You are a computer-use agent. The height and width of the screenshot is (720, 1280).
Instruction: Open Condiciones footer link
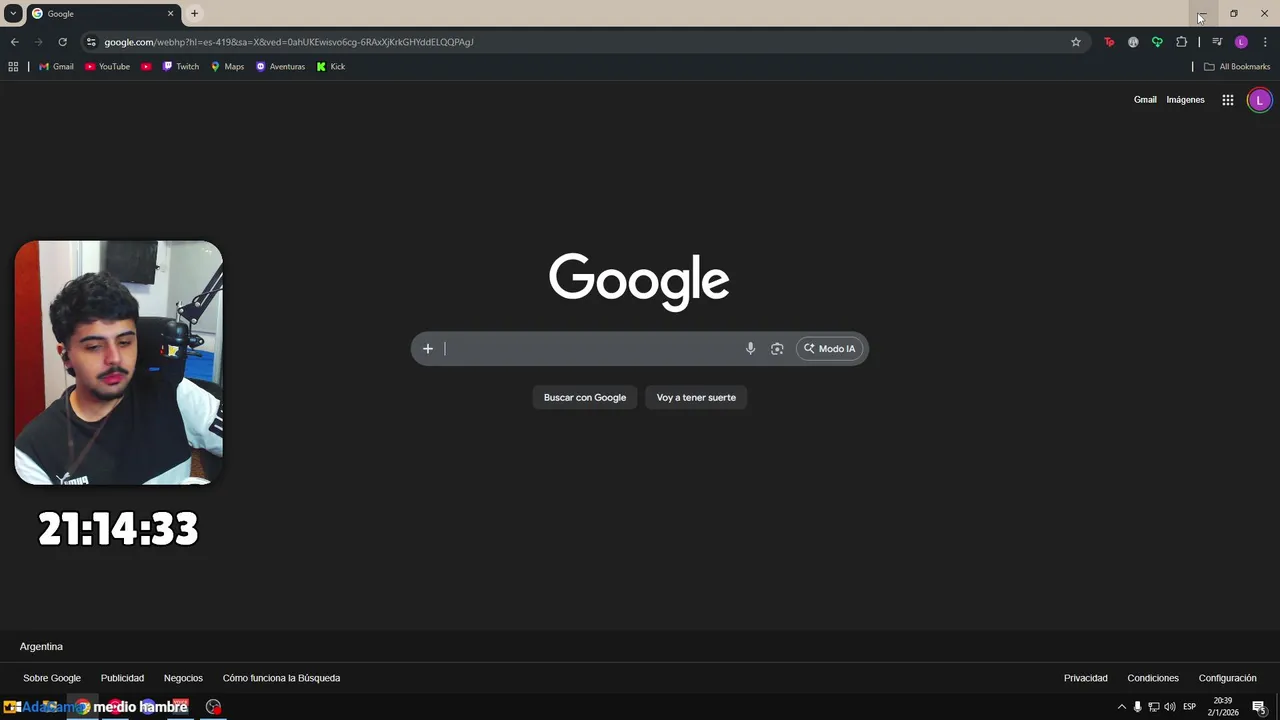1153,678
